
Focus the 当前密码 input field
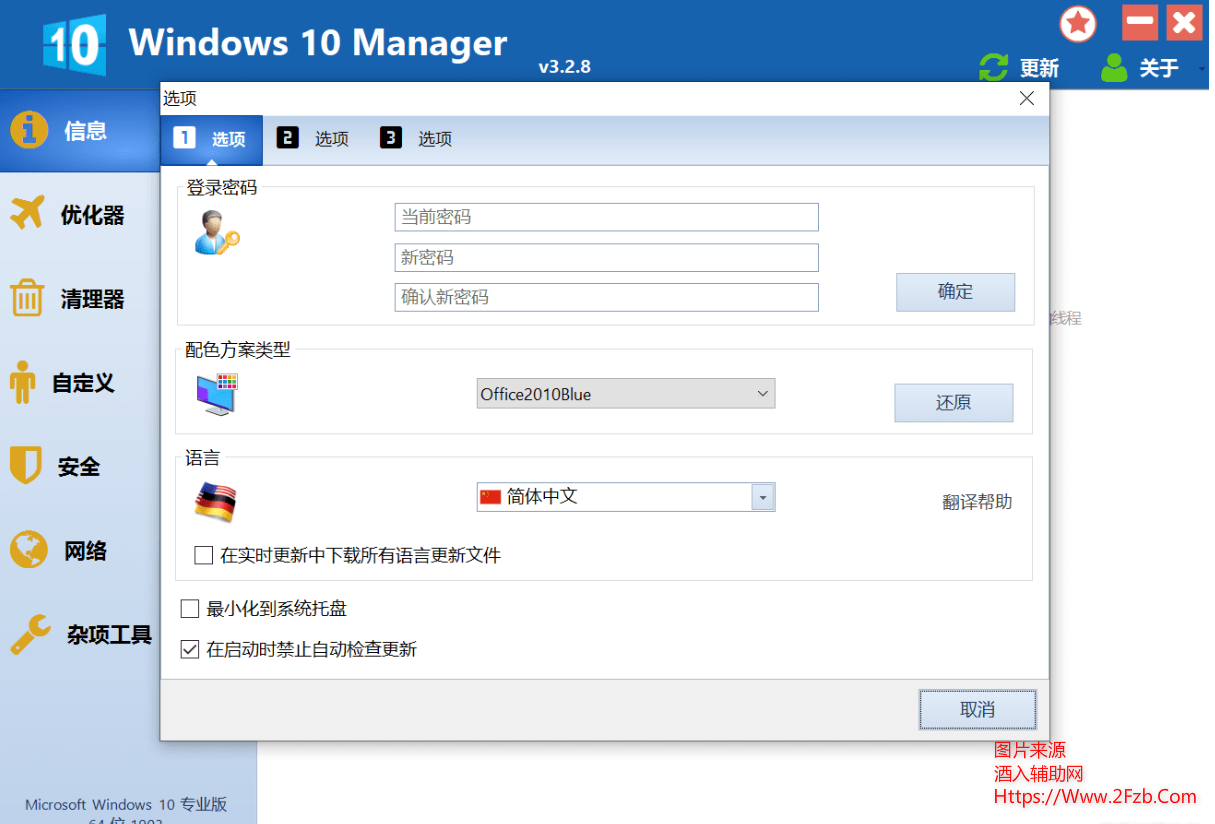click(607, 217)
